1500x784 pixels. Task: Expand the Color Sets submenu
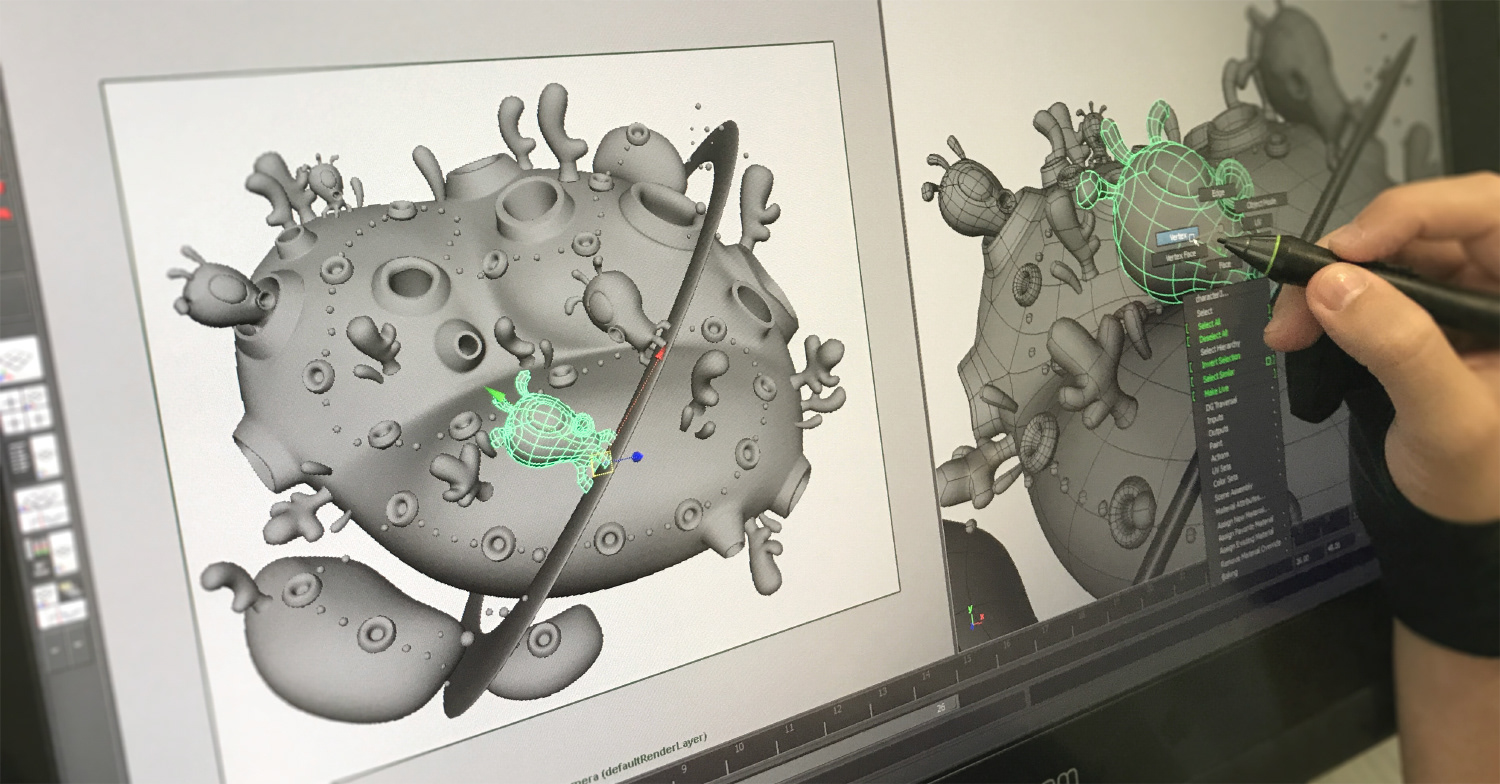(x=1225, y=483)
